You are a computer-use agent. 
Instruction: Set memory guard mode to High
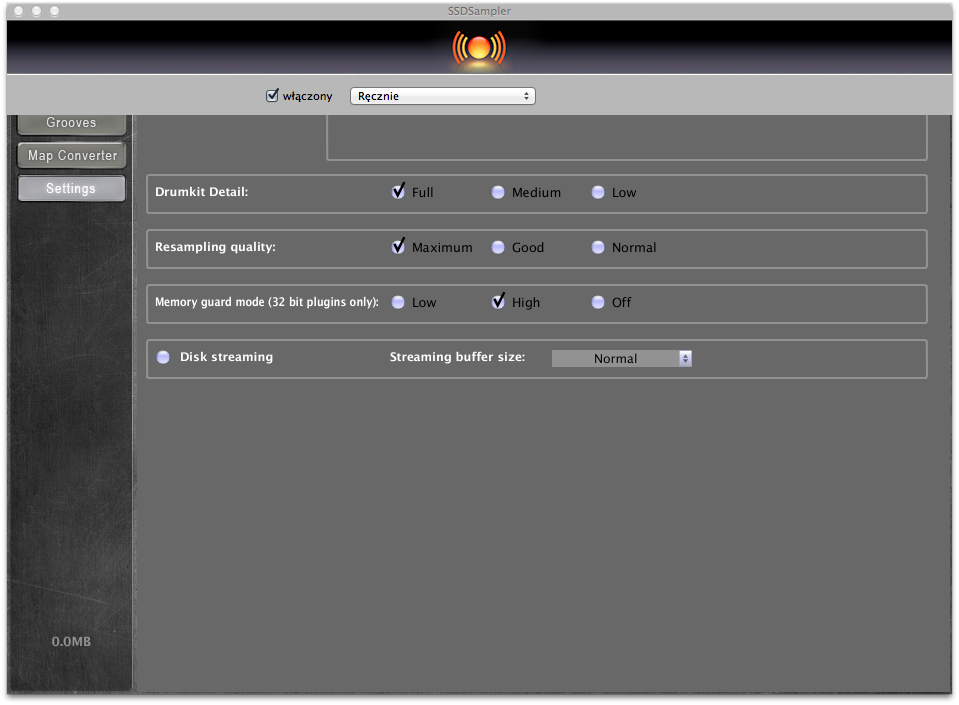(x=498, y=301)
